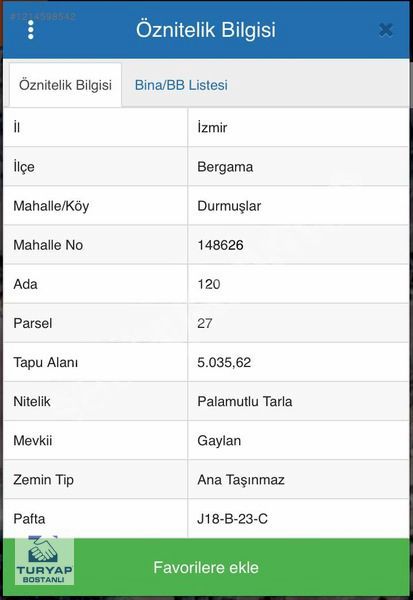Screen dimensions: 413x600
Task: Select the Tapu Alanı value 5.035,62
Action: (224, 362)
